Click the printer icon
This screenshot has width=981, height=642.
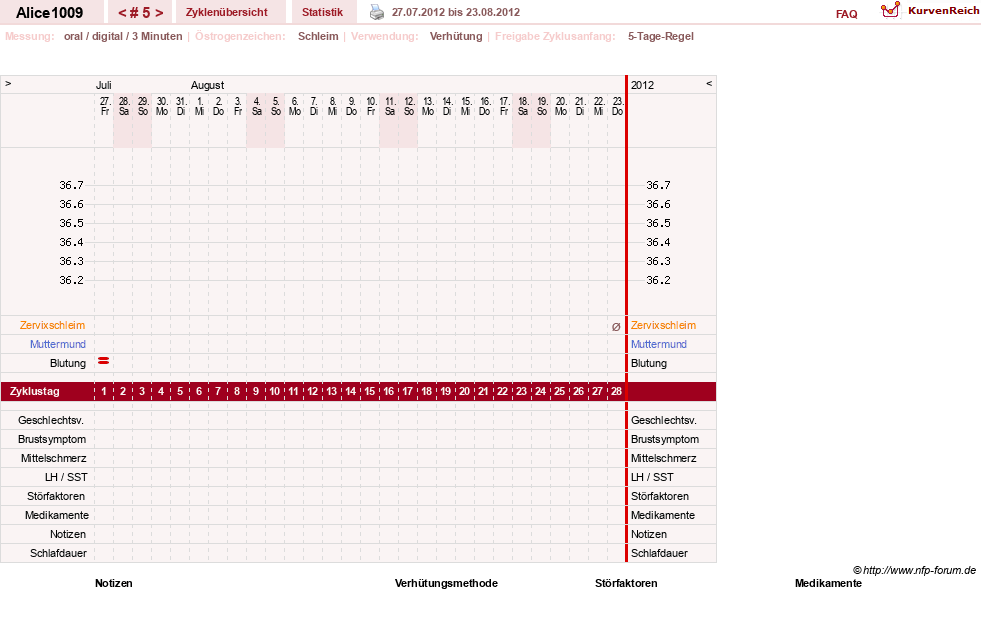tap(377, 12)
